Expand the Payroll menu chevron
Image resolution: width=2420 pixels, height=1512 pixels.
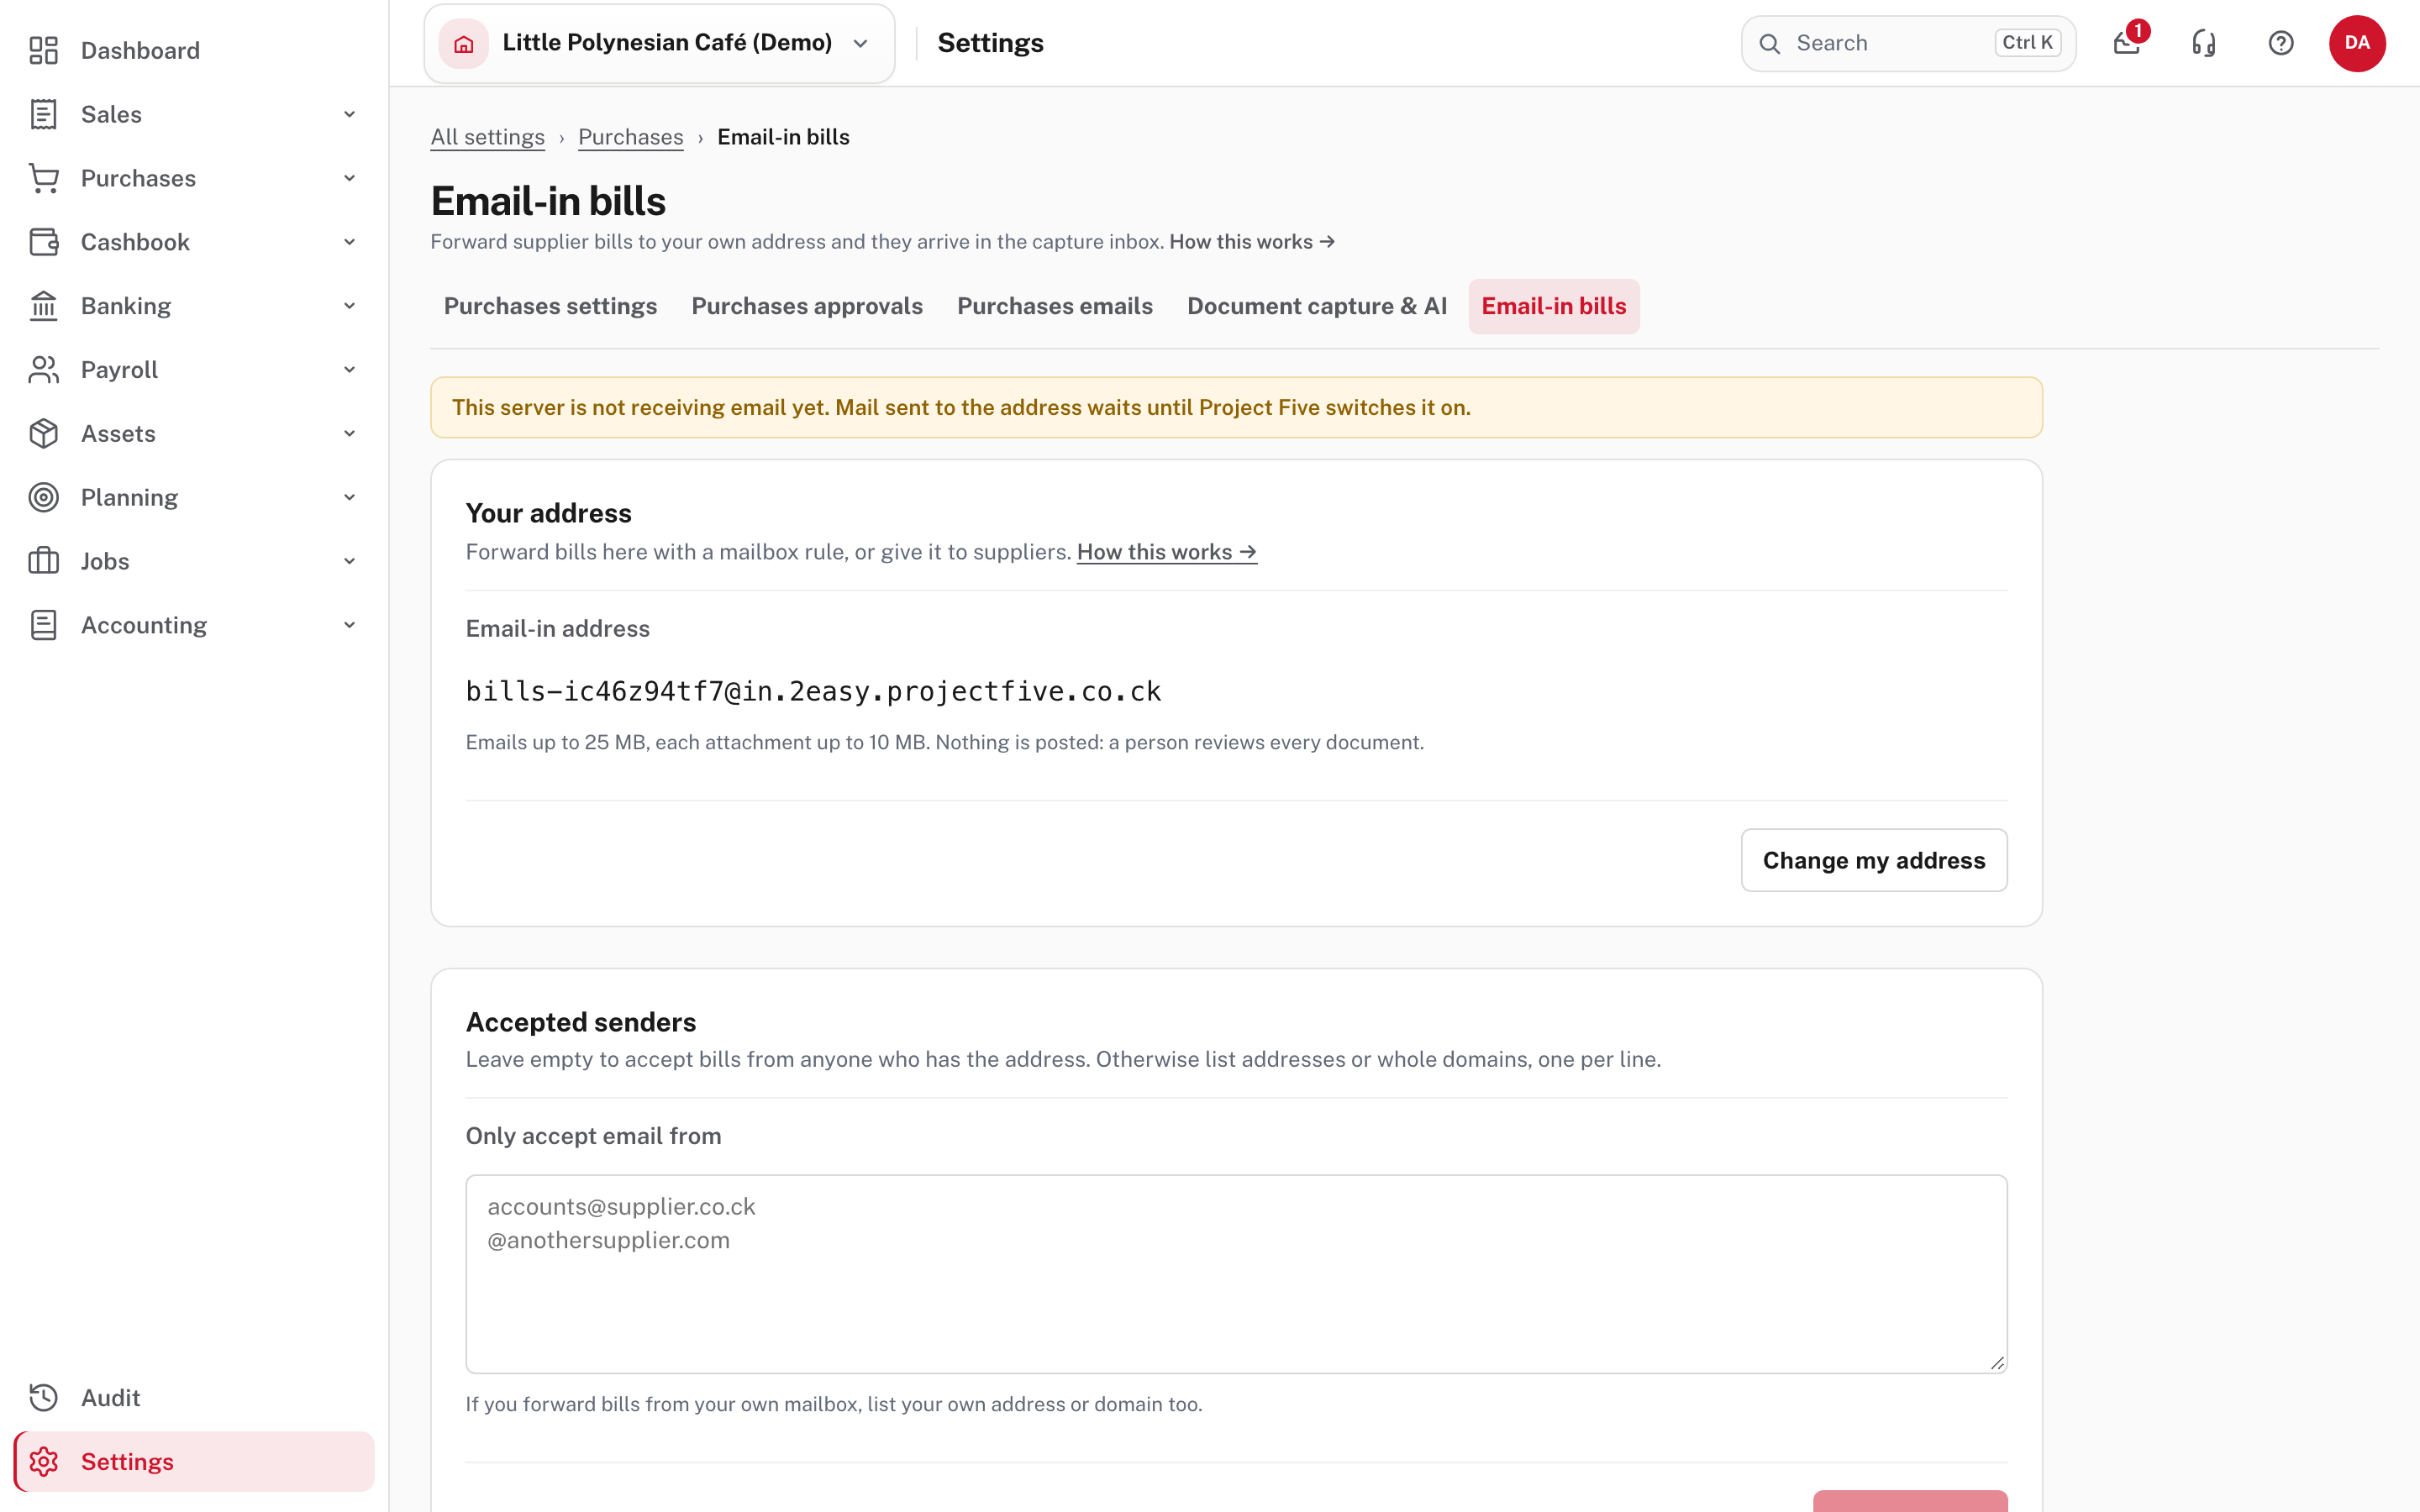tap(349, 370)
